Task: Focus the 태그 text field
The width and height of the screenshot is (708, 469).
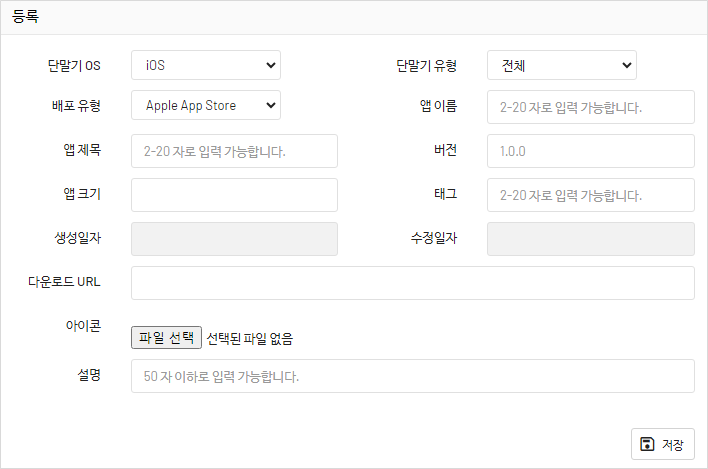Action: coord(590,195)
